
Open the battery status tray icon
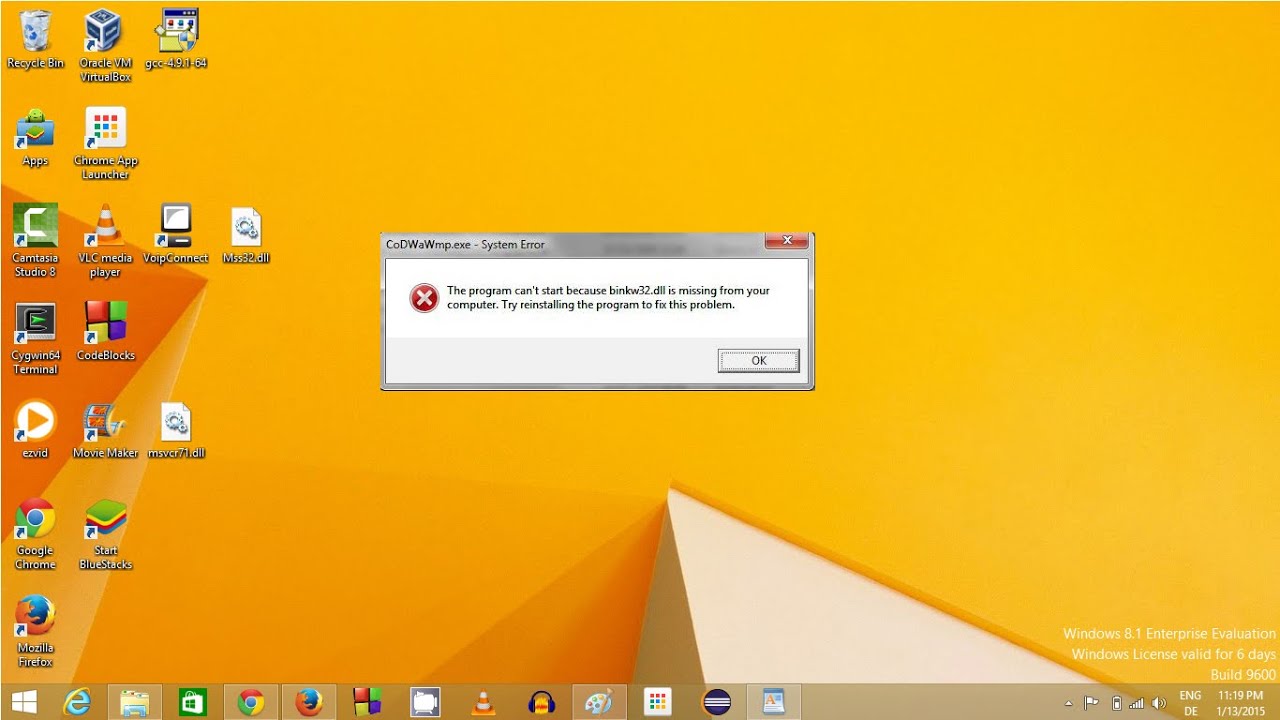pyautogui.click(x=1116, y=703)
